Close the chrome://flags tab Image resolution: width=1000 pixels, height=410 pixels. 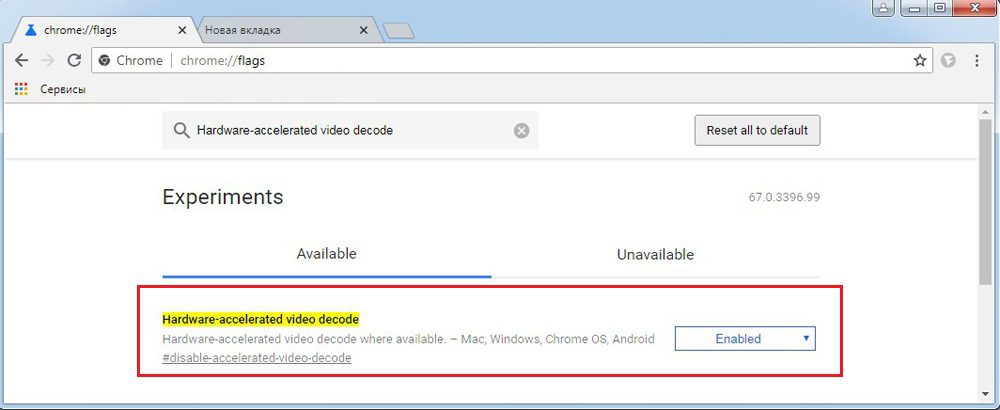[182, 30]
